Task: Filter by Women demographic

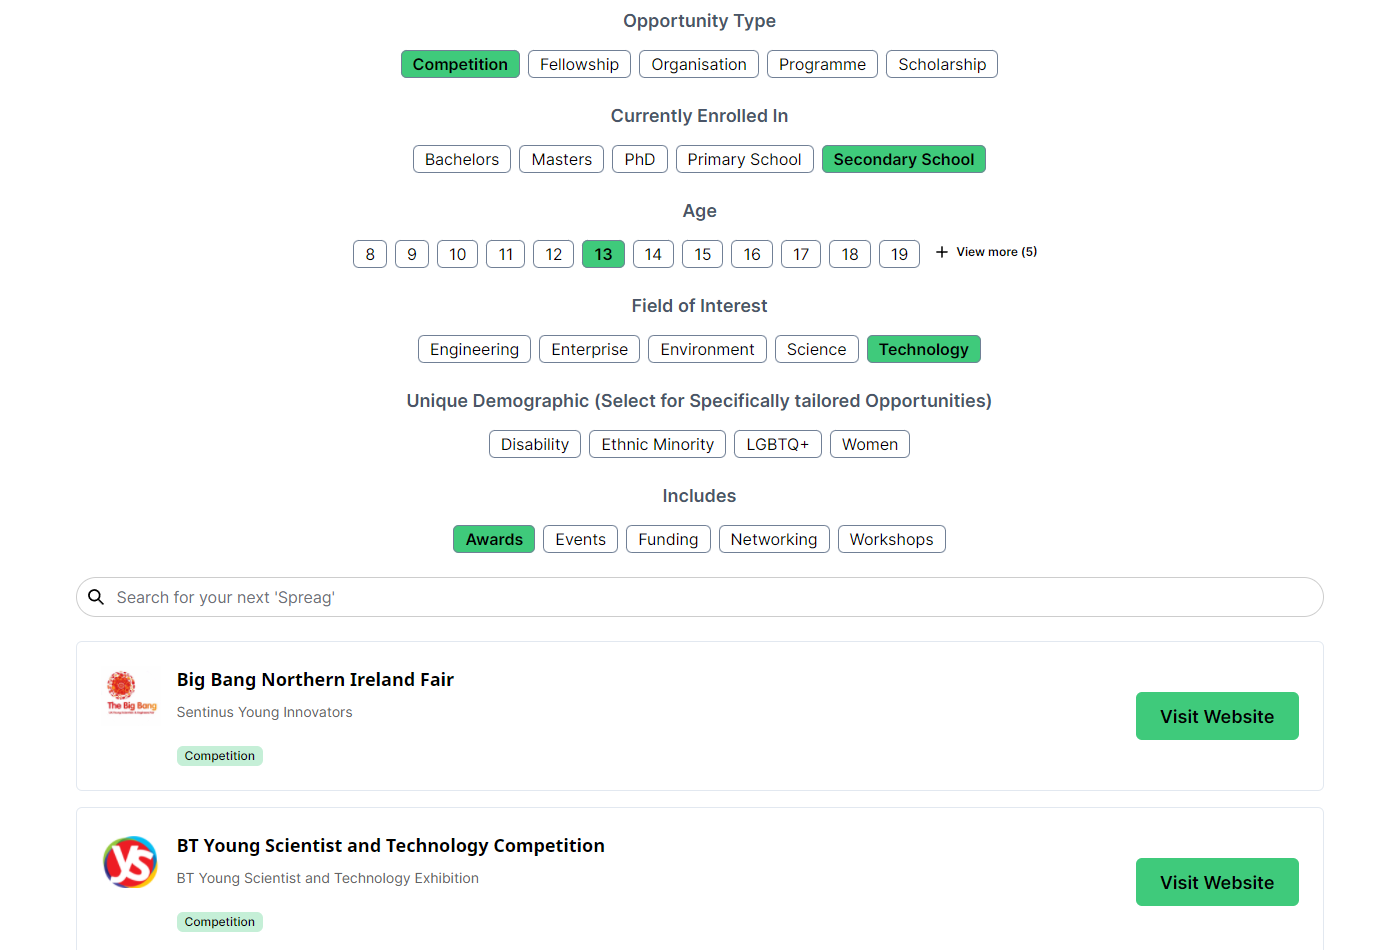Action: 869,444
